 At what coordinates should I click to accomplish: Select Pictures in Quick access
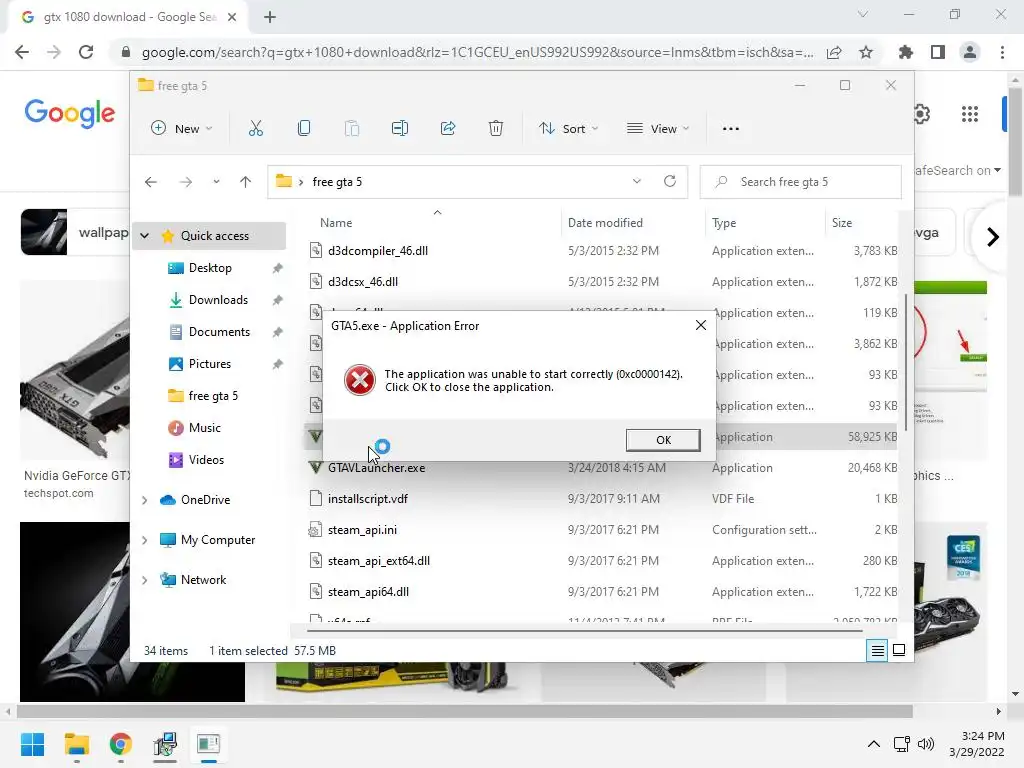point(210,364)
